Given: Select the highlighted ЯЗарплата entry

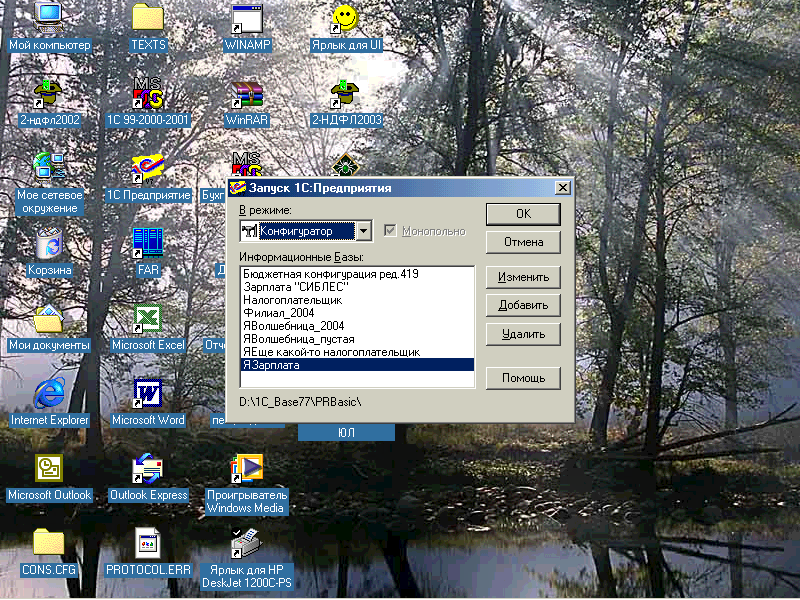Looking at the screenshot, I should [357, 365].
